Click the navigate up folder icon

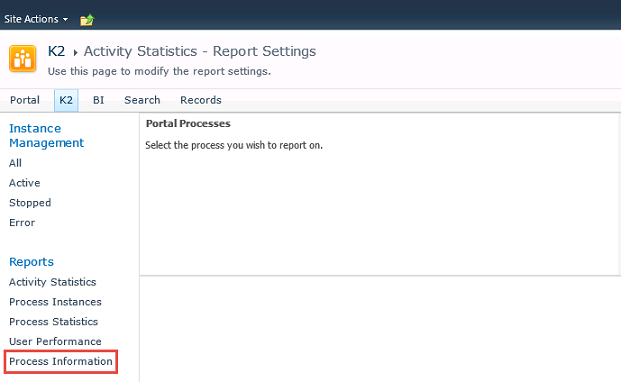click(87, 19)
